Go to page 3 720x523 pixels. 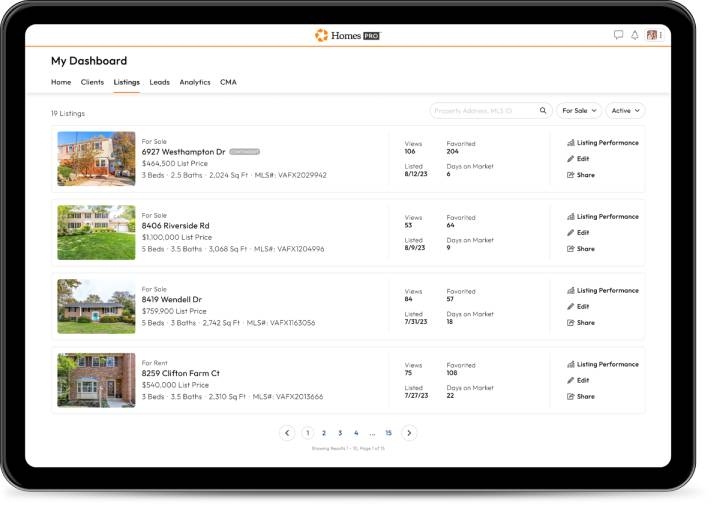tap(340, 433)
